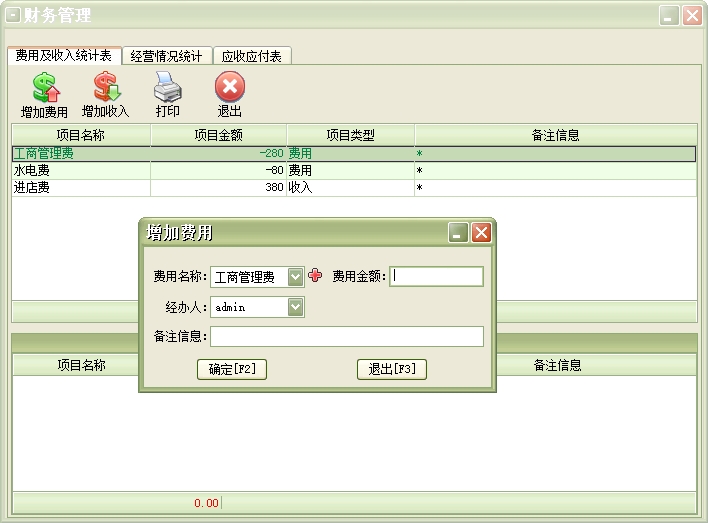This screenshot has height=523, width=708.
Task: Click the red 退出 exit toolbar icon
Action: point(229,88)
